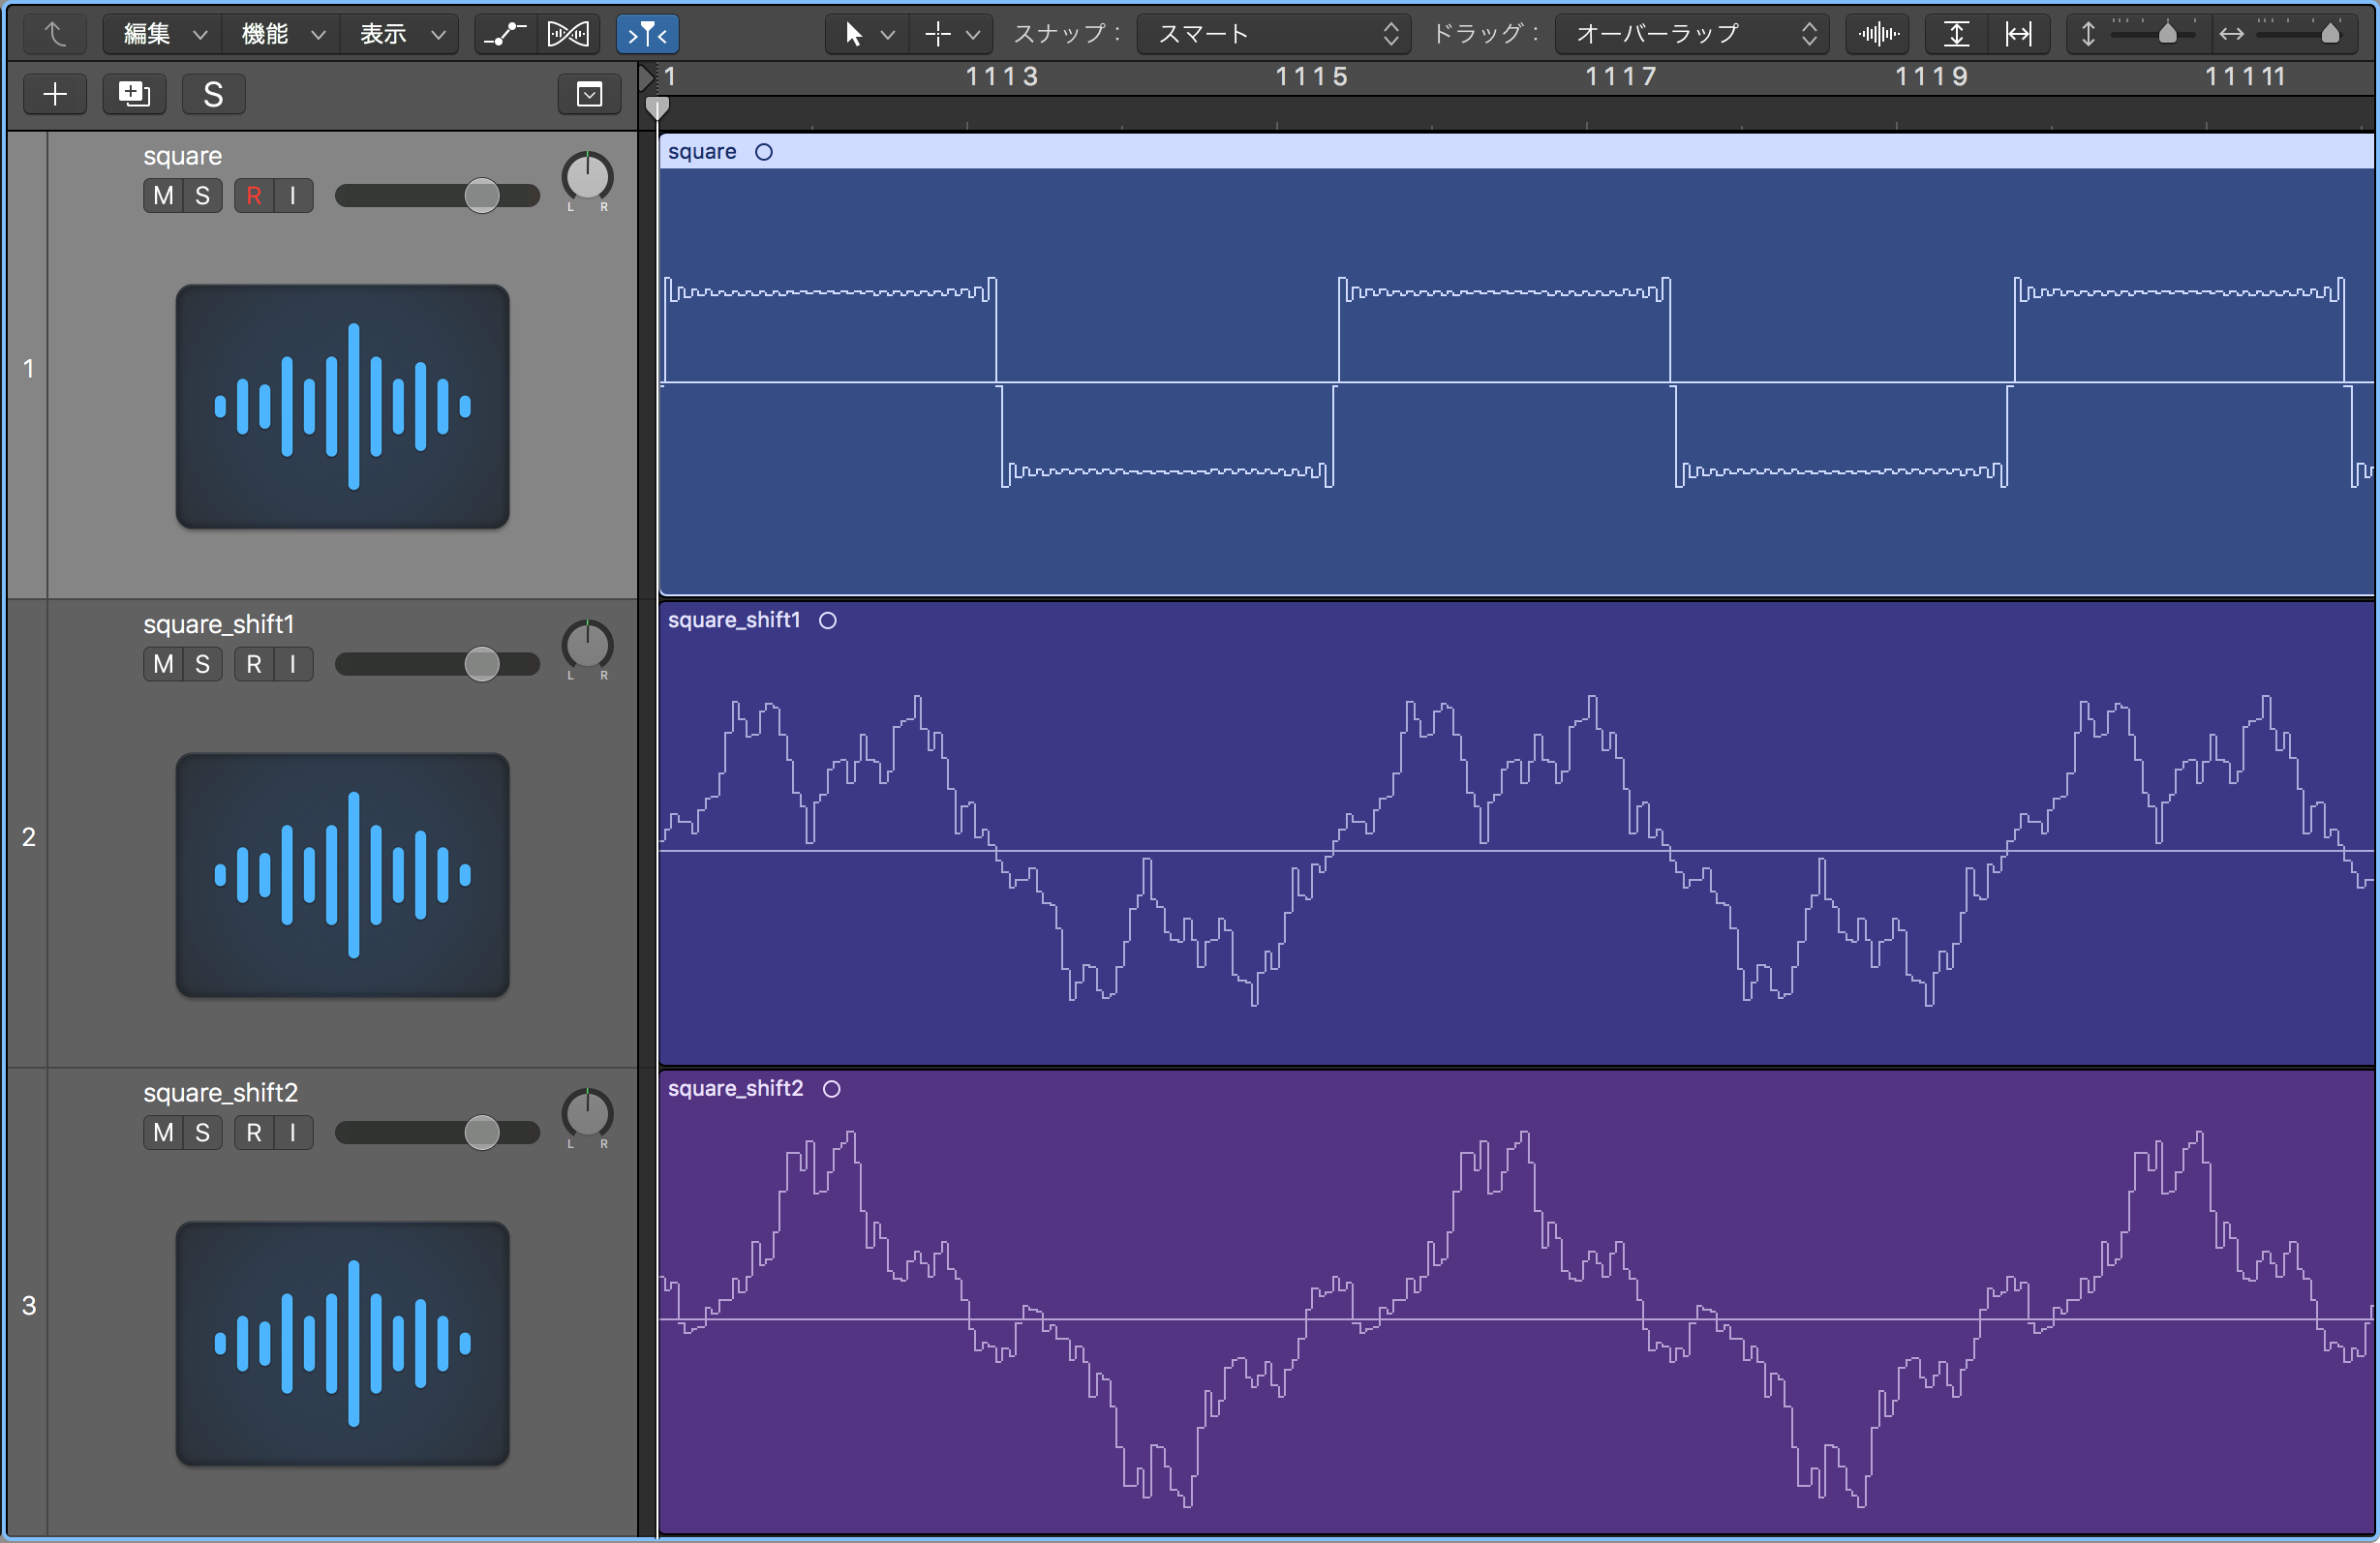Click pan knob on square track

587,177
